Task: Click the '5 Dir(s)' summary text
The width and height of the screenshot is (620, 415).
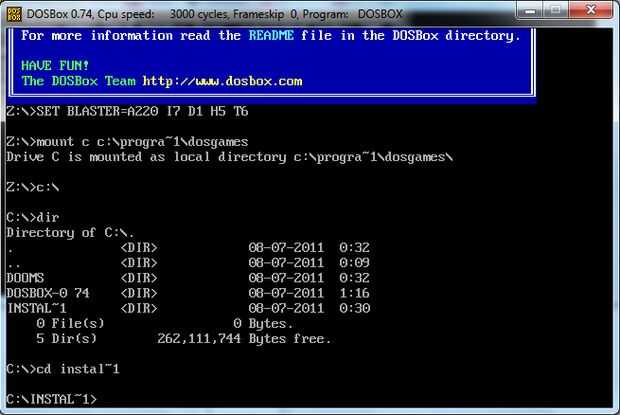Action: click(66, 339)
